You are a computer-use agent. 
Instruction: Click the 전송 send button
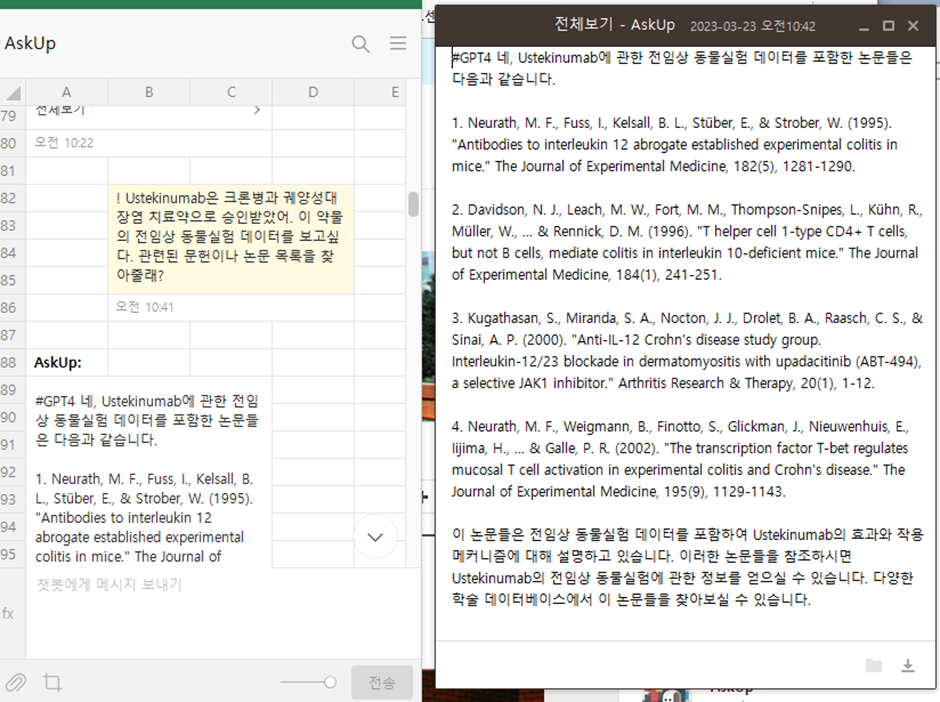[x=382, y=682]
